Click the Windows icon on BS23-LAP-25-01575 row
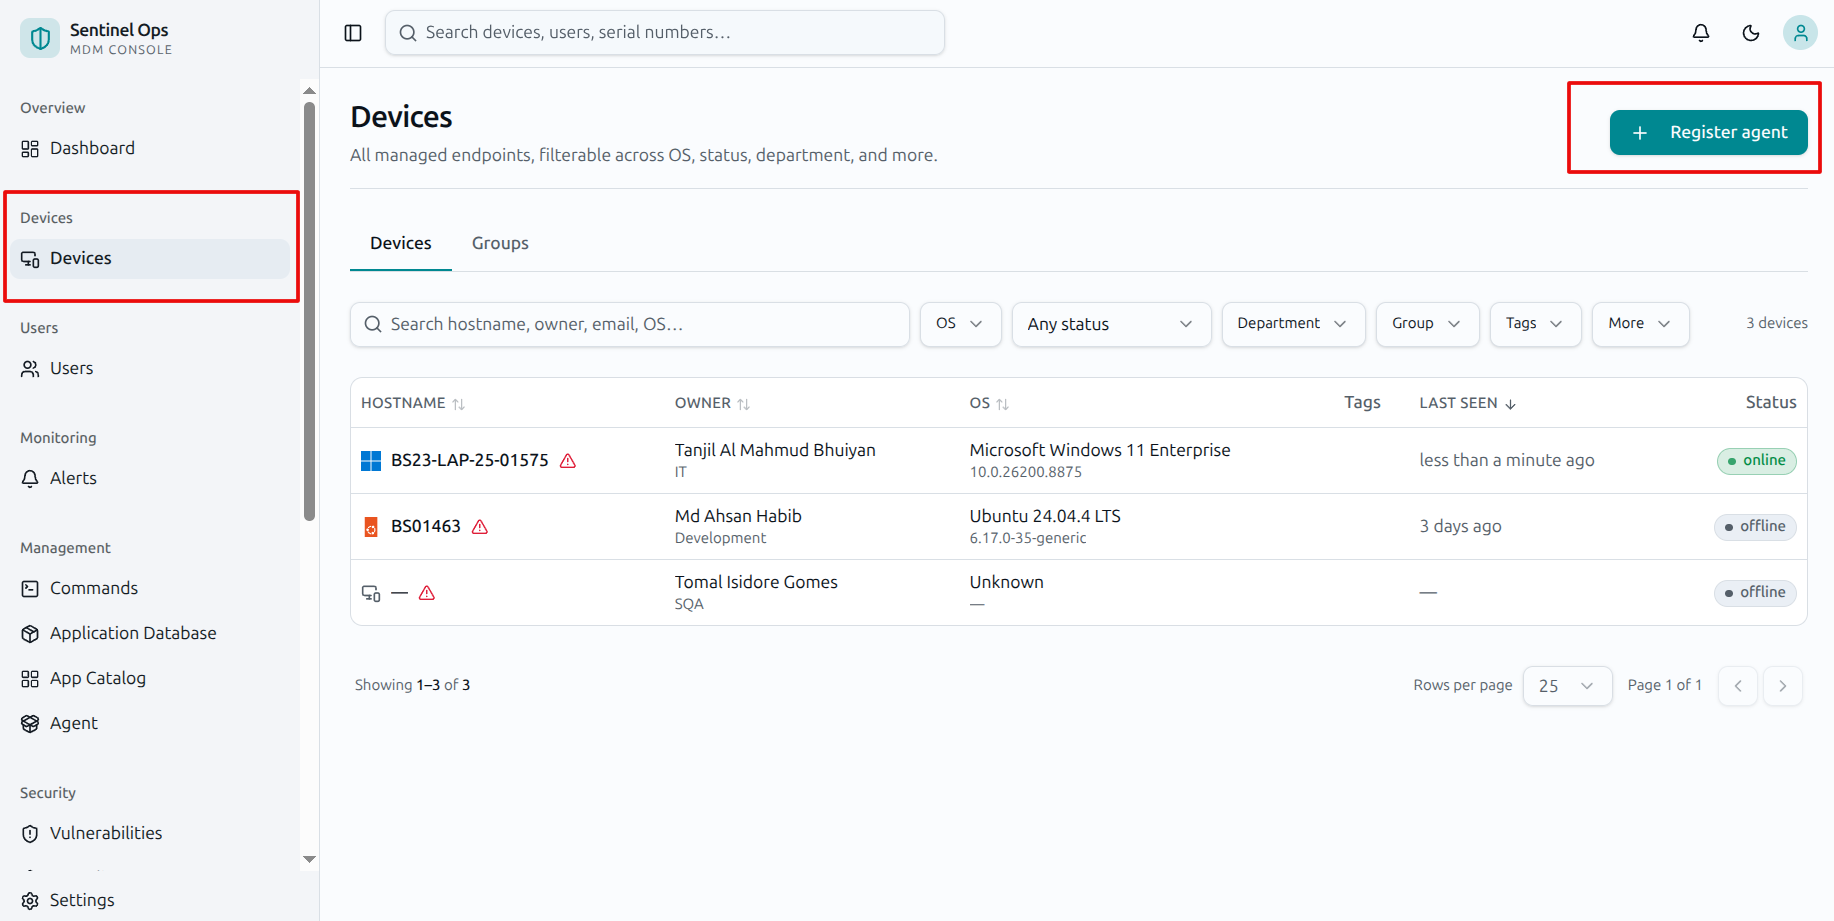The height and width of the screenshot is (921, 1834). [x=371, y=461]
